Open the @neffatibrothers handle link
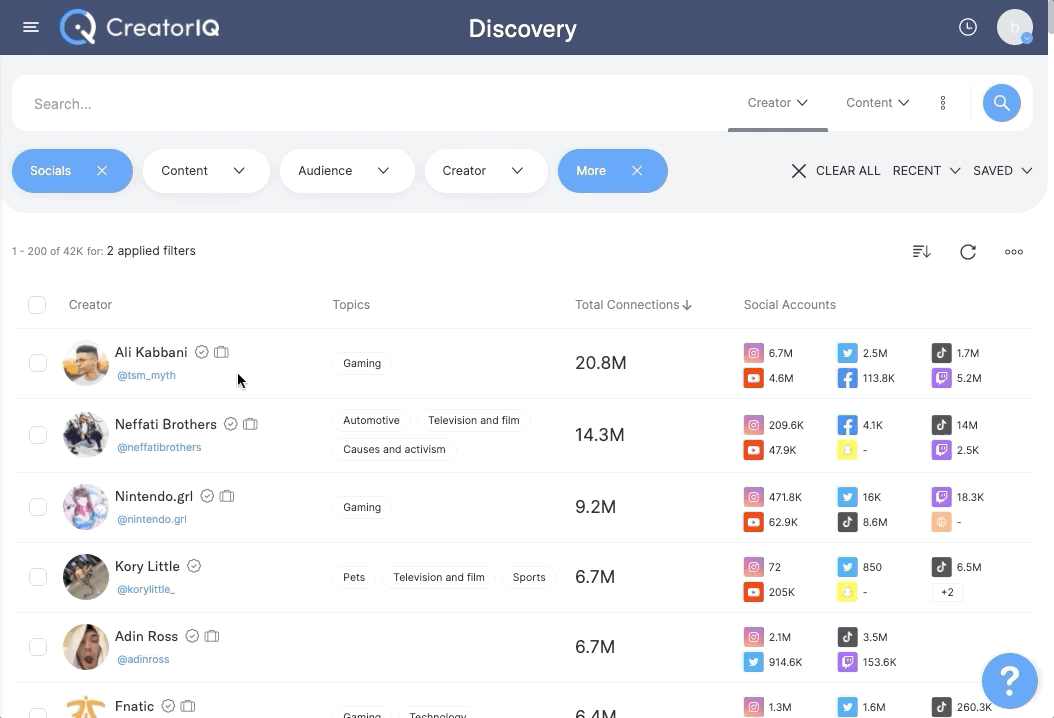1054x718 pixels. [x=159, y=447]
